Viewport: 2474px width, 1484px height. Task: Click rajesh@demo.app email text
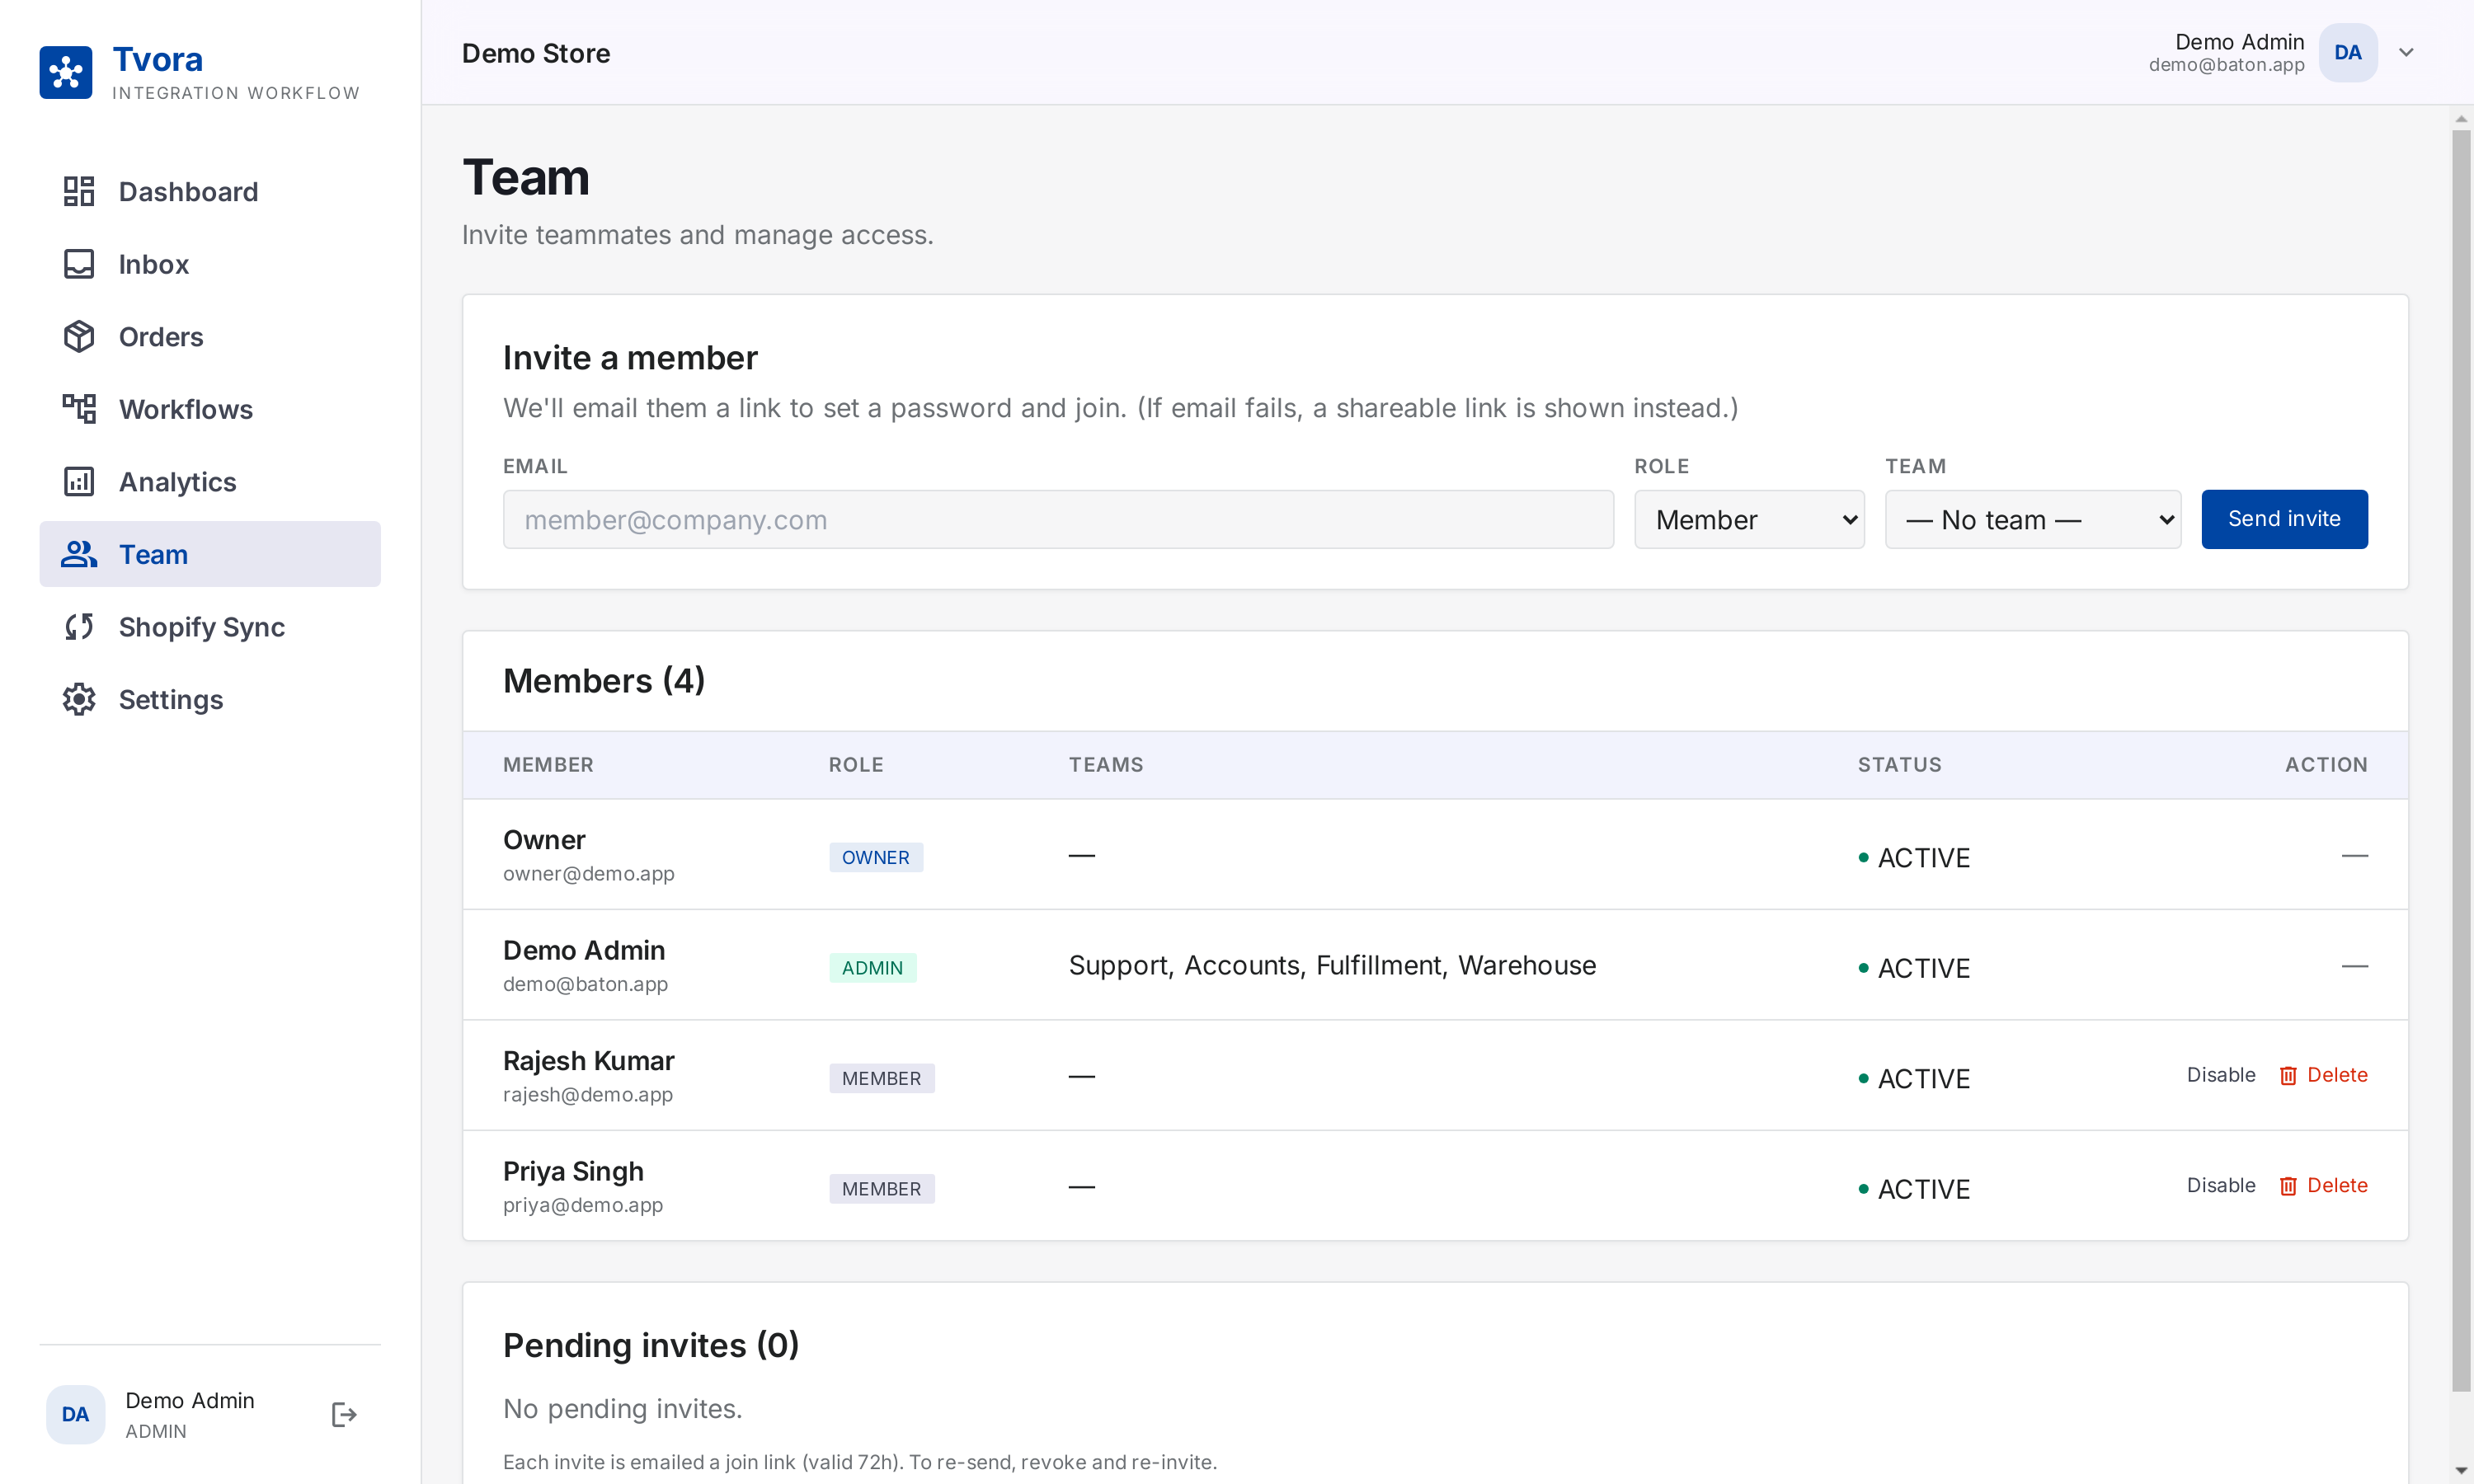click(587, 1094)
